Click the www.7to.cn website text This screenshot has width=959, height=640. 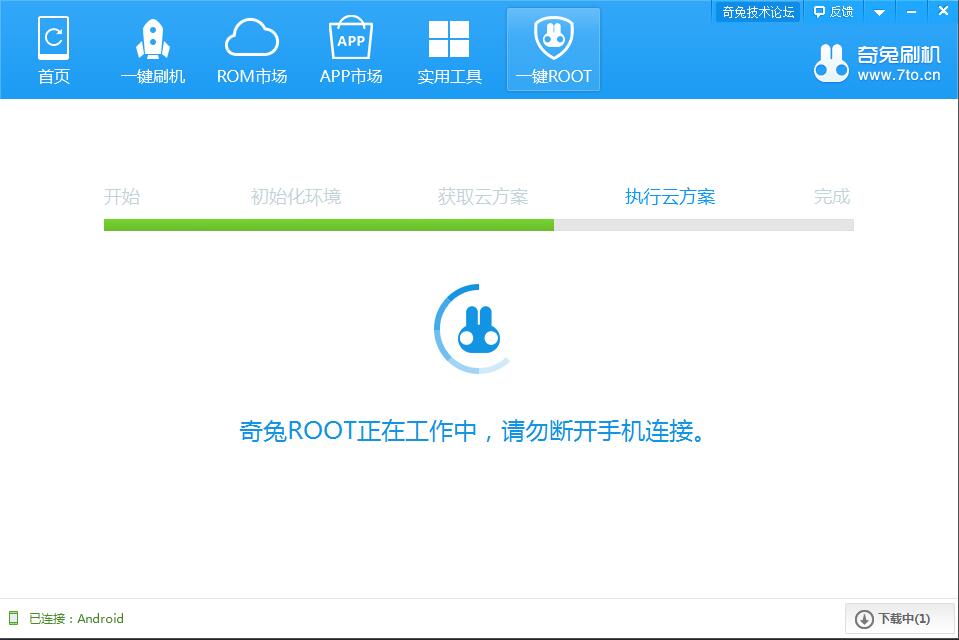pyautogui.click(x=898, y=75)
